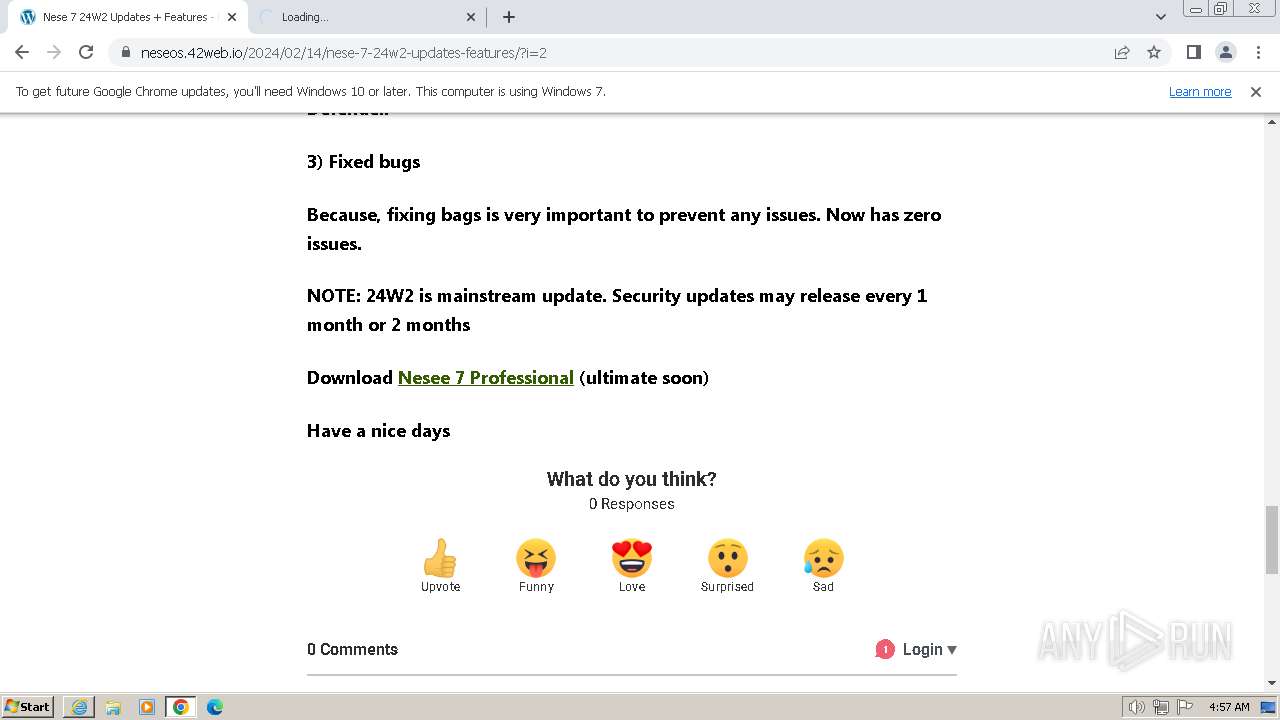1280x720 pixels.
Task: Select the 'Have a nice days' text
Action: [x=379, y=431]
